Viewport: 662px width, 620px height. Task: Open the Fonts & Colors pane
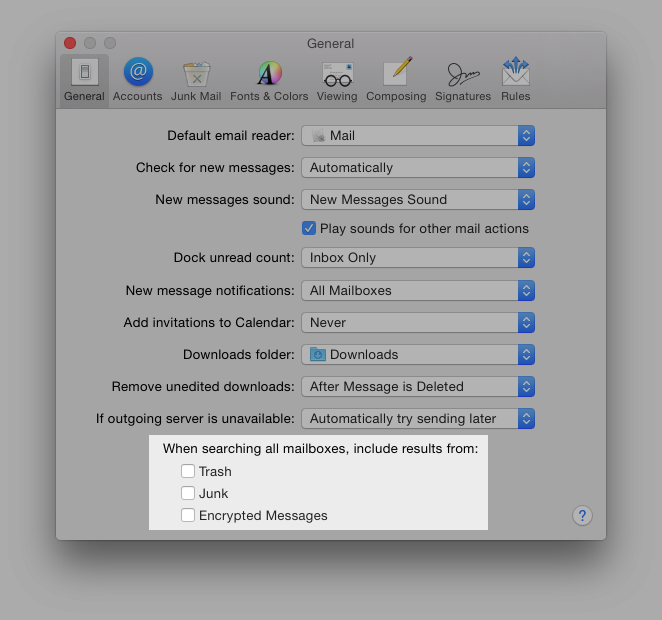269,80
